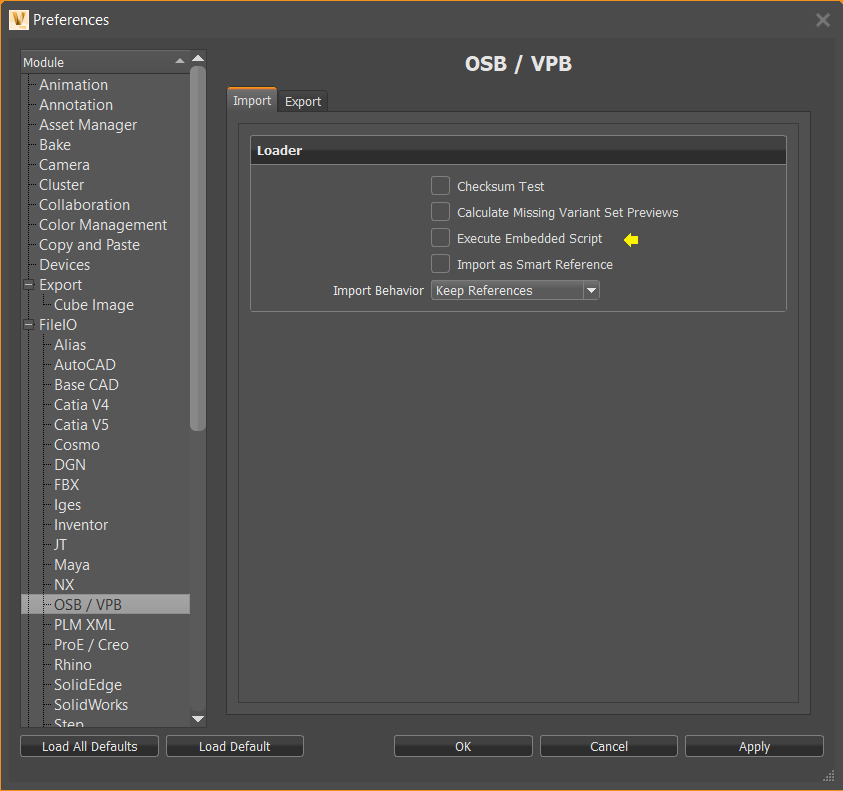
Task: Click the Load All Defaults button
Action: (88, 746)
